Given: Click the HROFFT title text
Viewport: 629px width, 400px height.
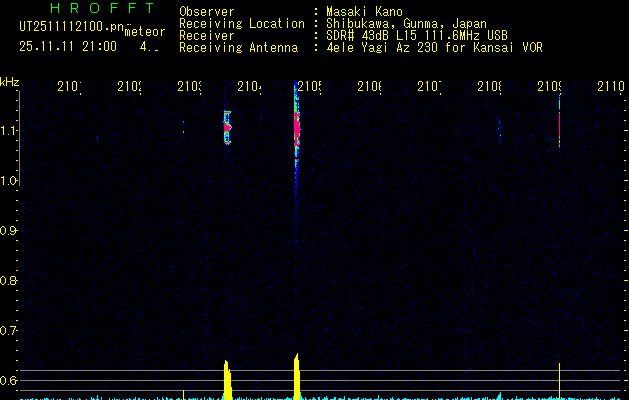Looking at the screenshot, I should (102, 8).
